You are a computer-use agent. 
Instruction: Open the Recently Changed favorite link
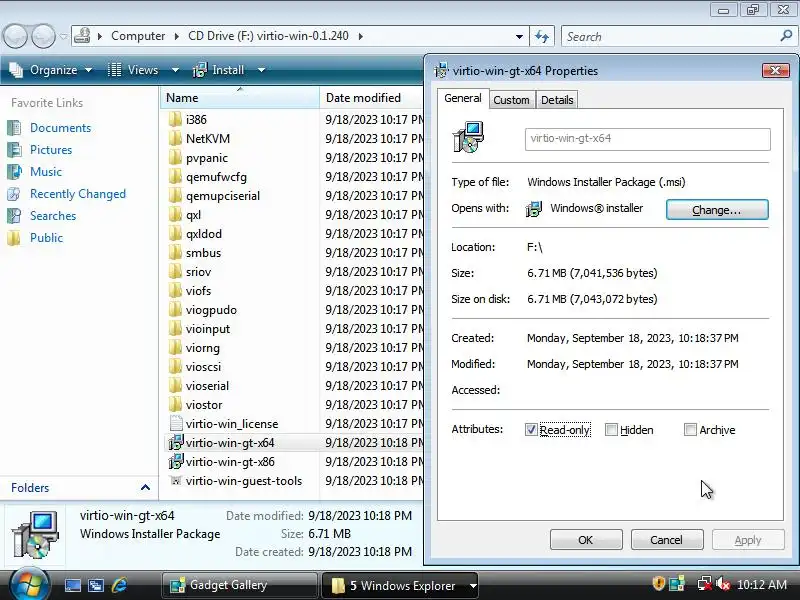pos(78,194)
